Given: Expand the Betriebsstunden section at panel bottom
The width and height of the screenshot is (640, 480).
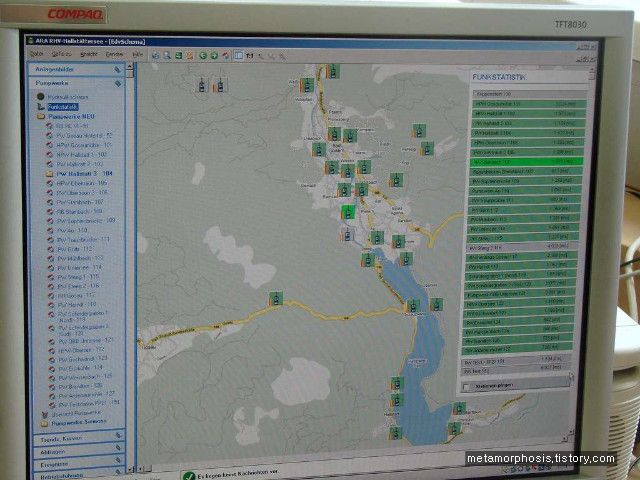Looking at the screenshot, I should 79,475.
